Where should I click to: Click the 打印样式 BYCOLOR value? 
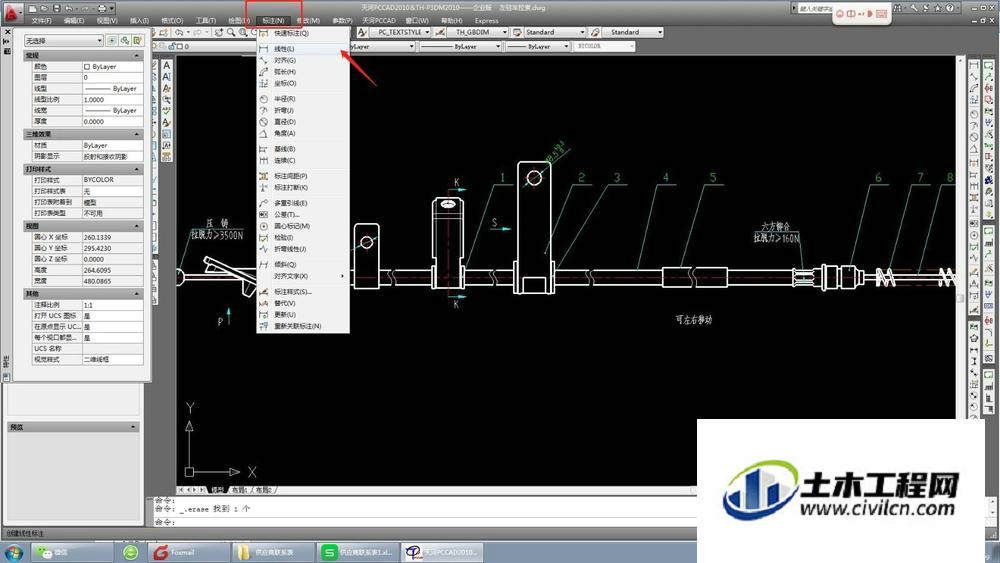click(112, 180)
